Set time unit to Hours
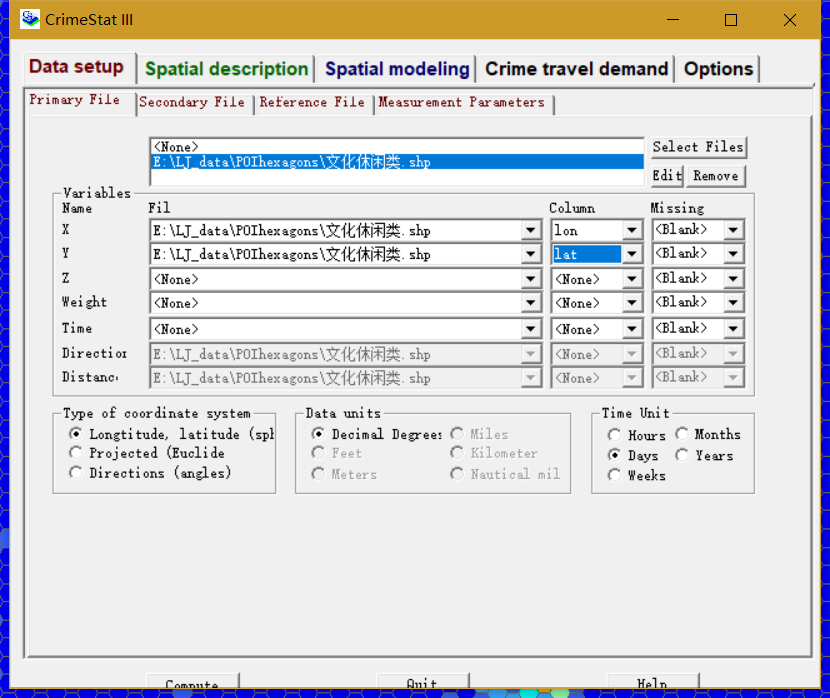Image resolution: width=830 pixels, height=698 pixels. 614,435
